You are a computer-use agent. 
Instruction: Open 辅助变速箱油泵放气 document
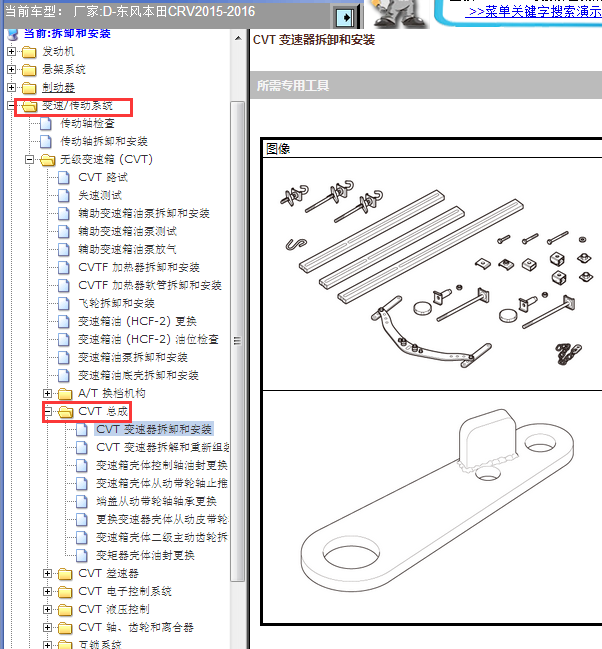click(x=127, y=250)
